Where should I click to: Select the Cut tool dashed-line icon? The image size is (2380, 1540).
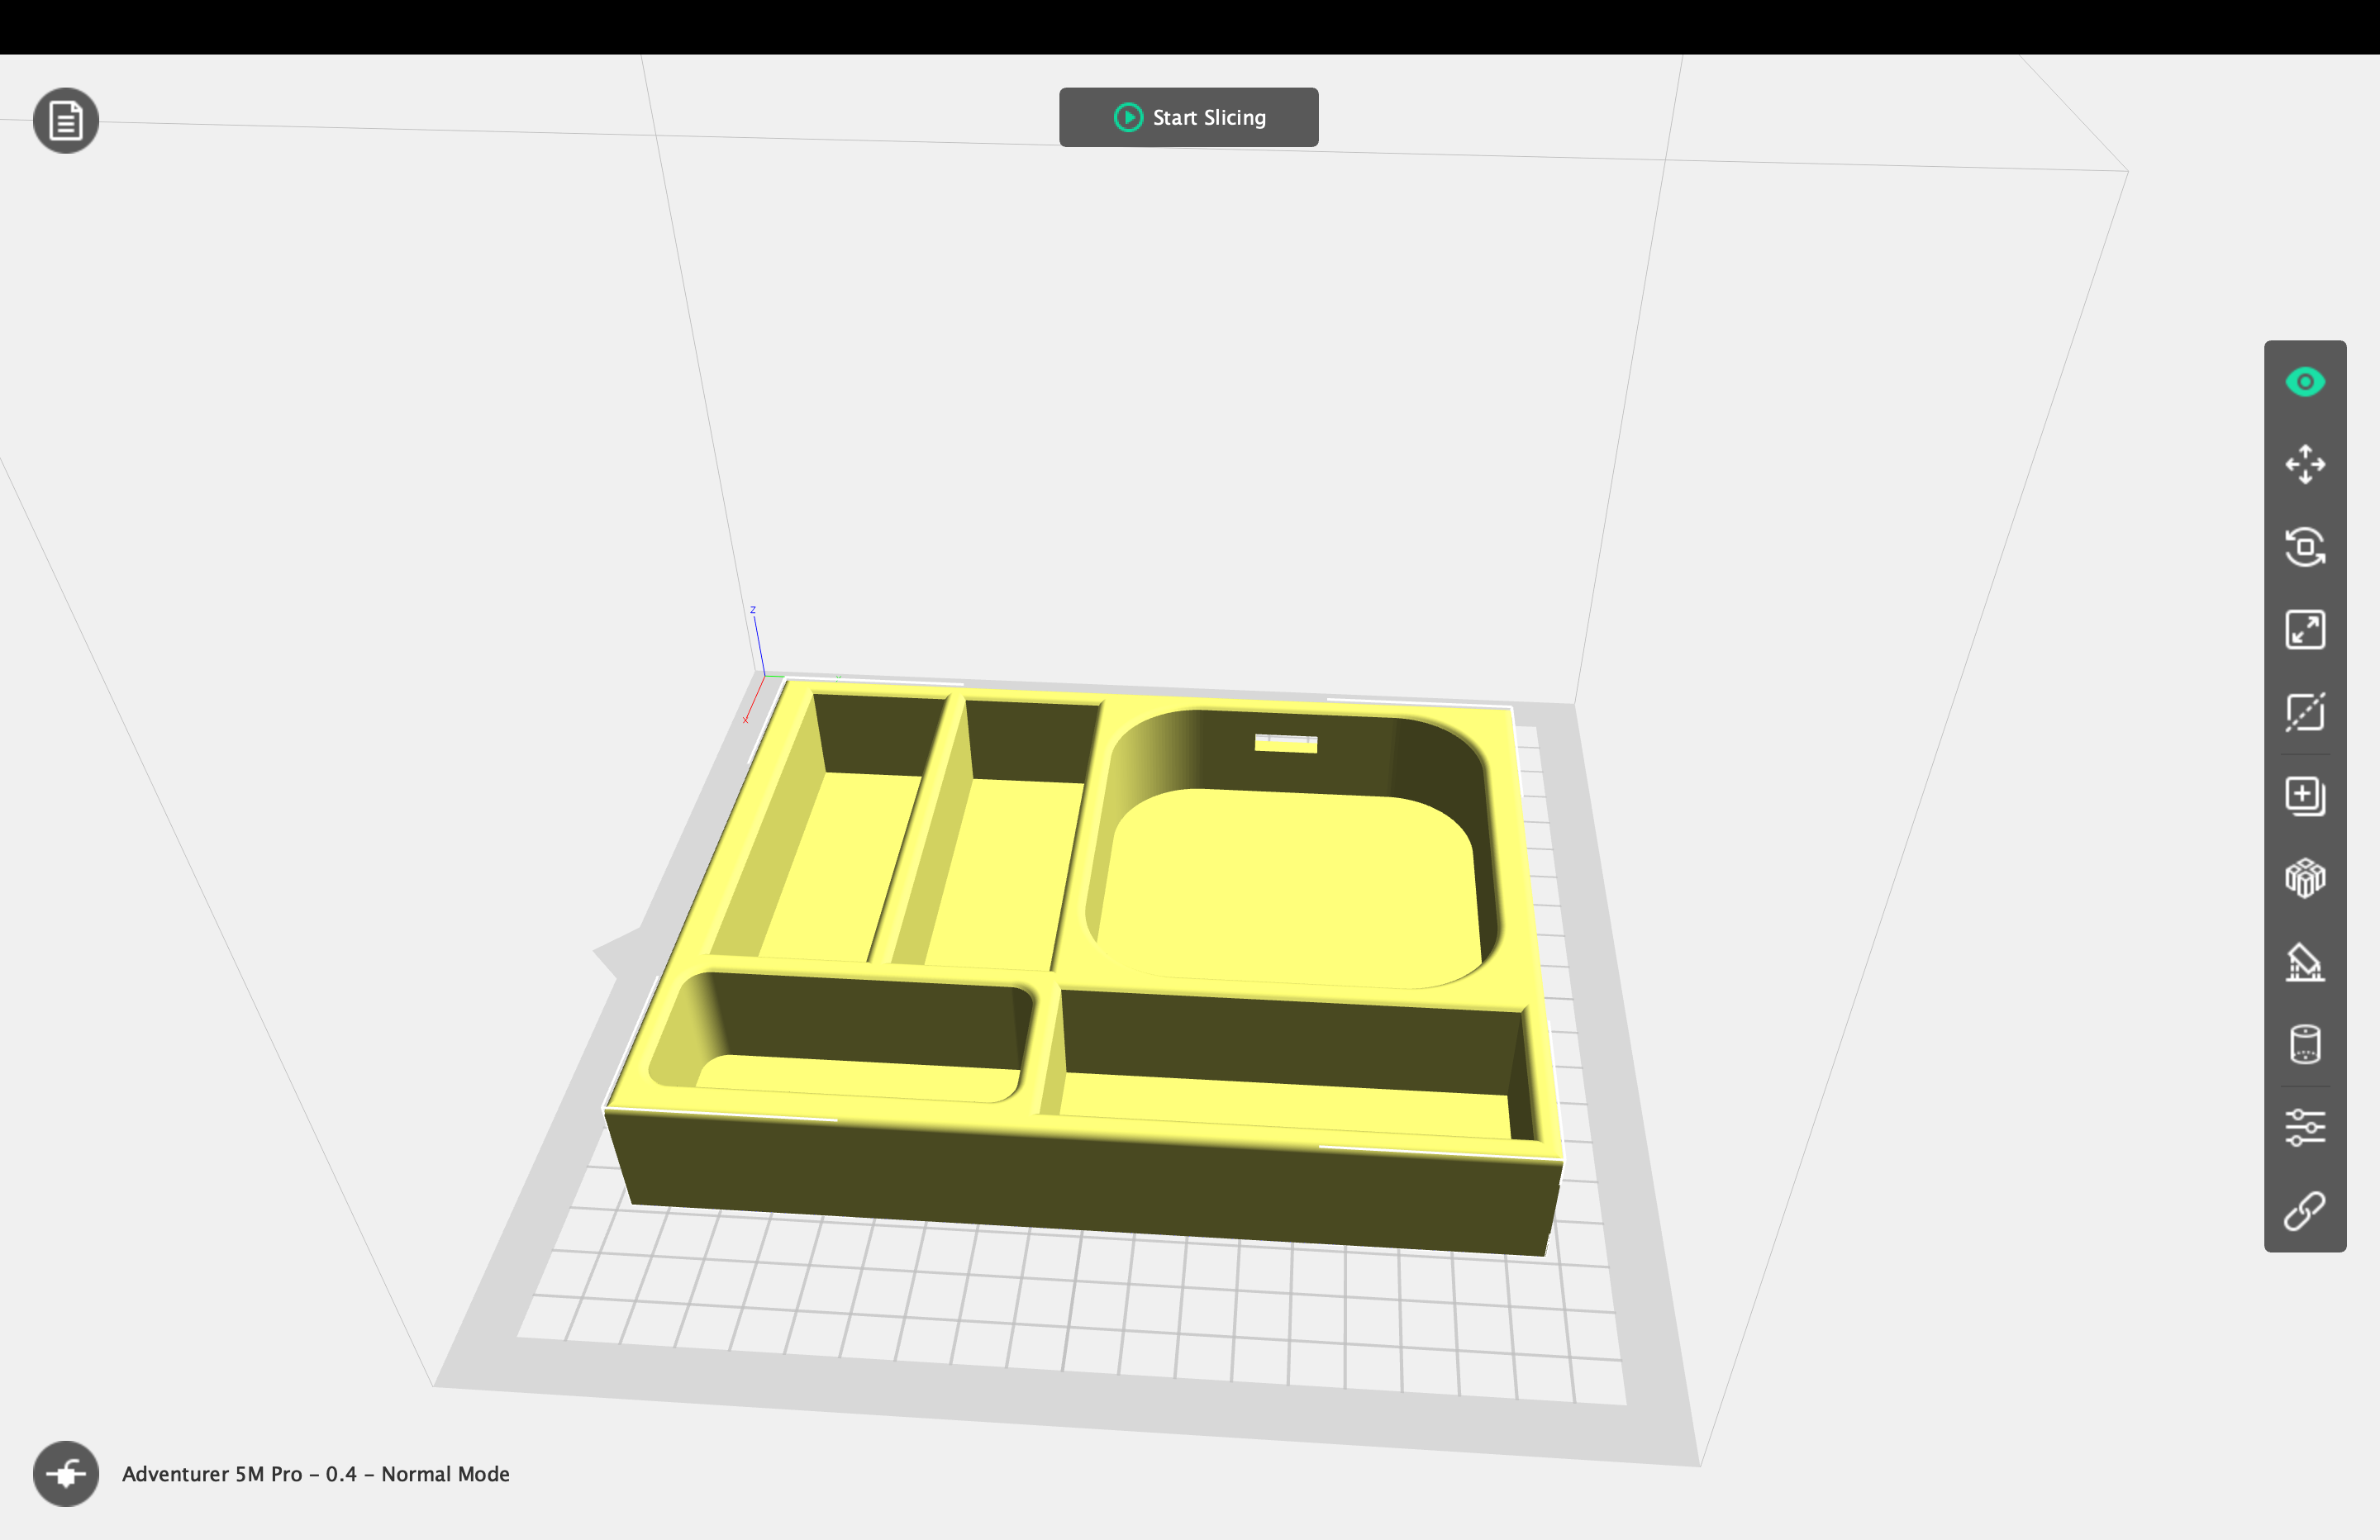coord(2305,713)
